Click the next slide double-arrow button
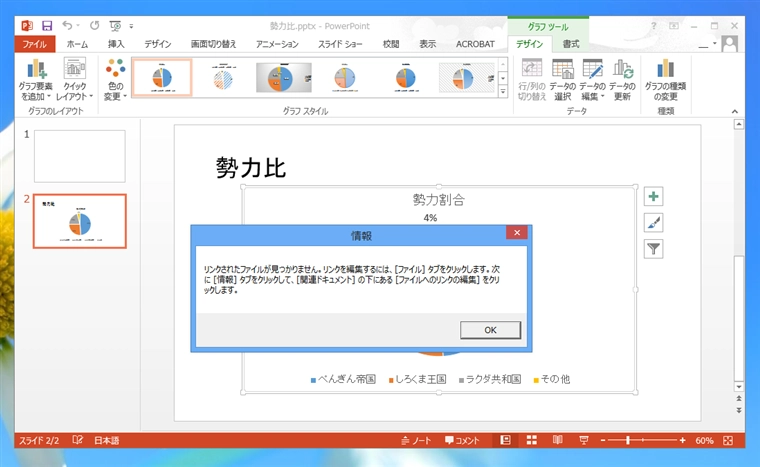Viewport: 760px width, 467px height. (x=739, y=410)
